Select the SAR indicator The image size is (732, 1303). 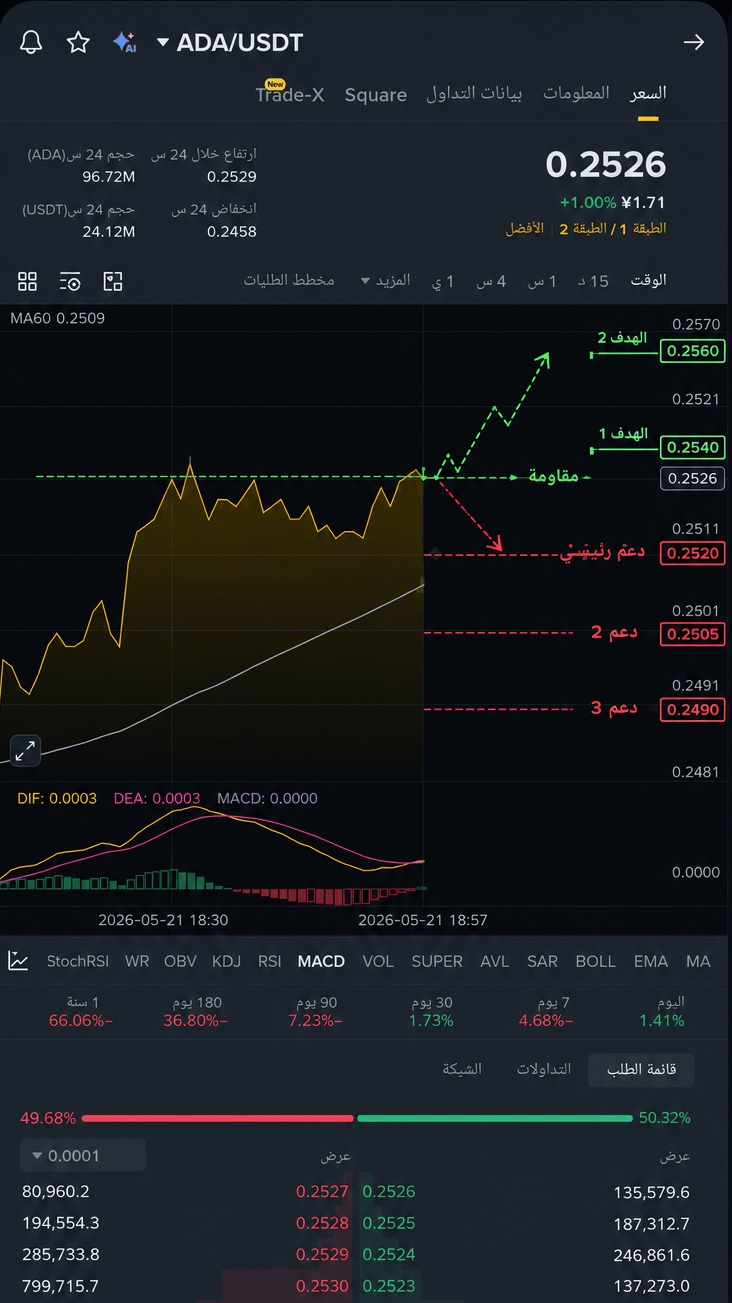coord(542,961)
